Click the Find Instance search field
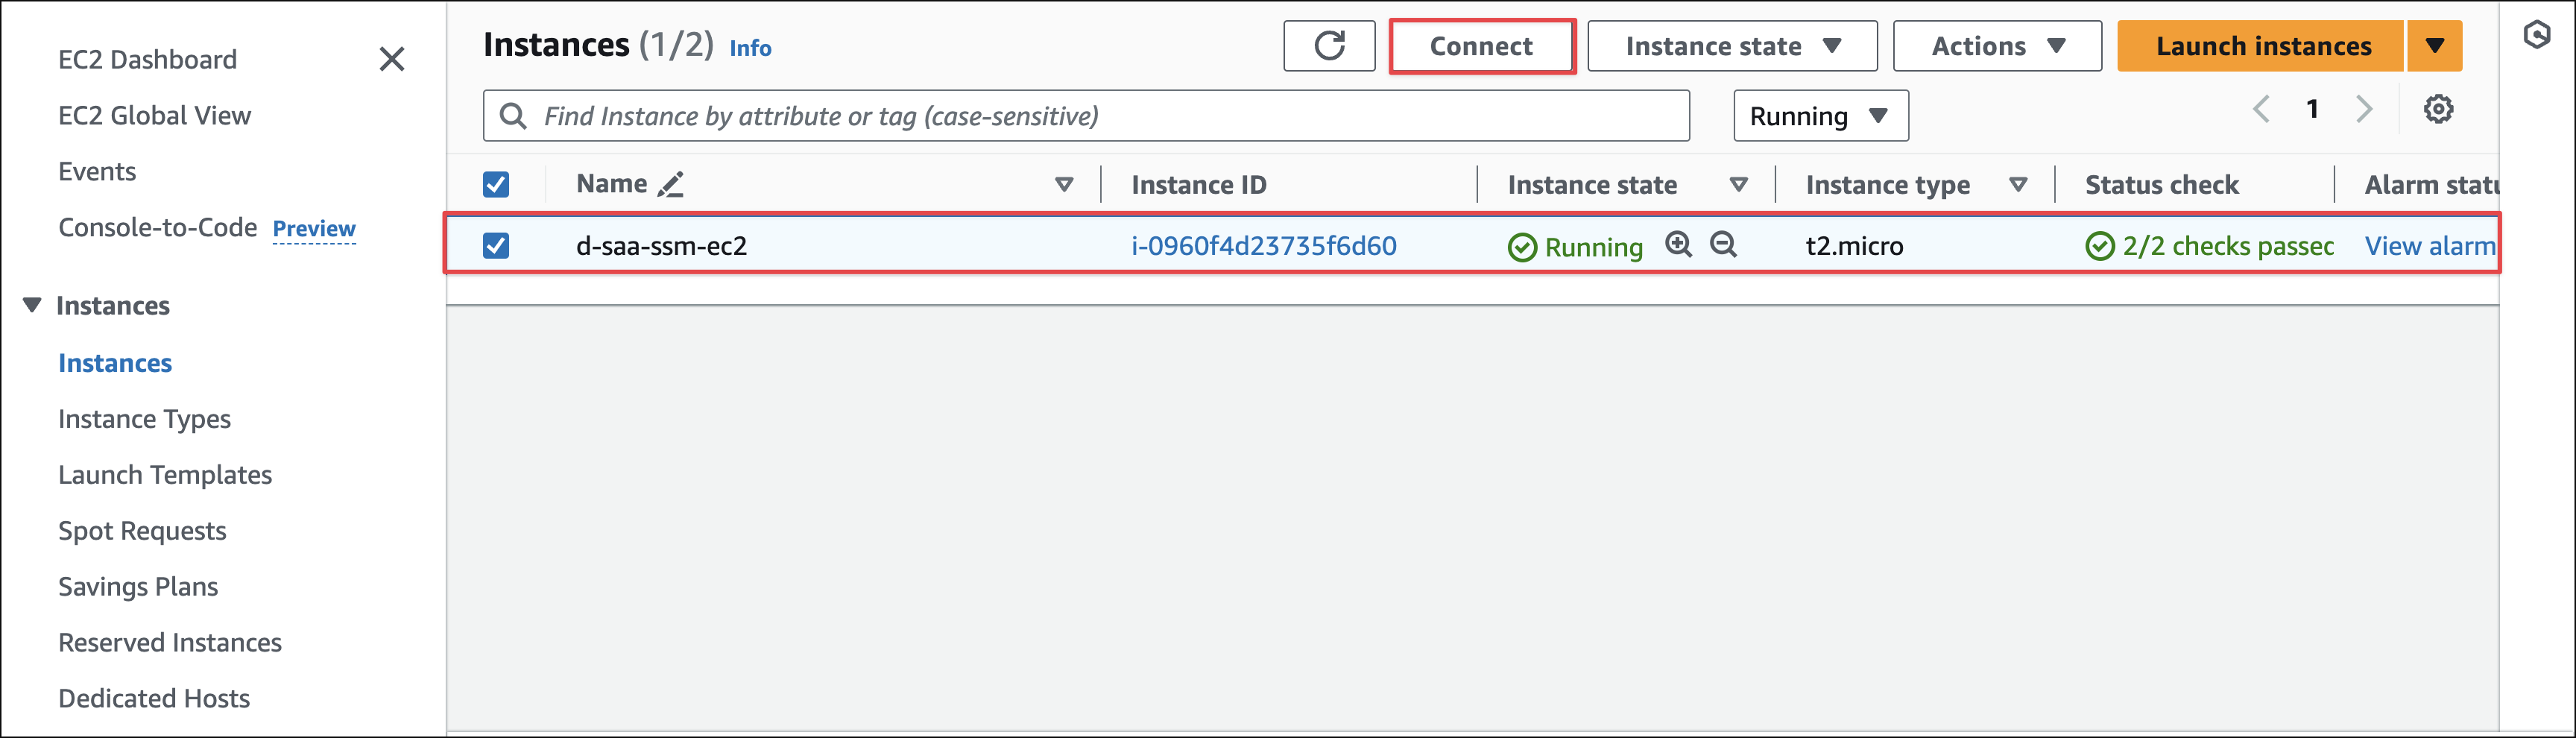The image size is (2576, 738). click(1100, 116)
